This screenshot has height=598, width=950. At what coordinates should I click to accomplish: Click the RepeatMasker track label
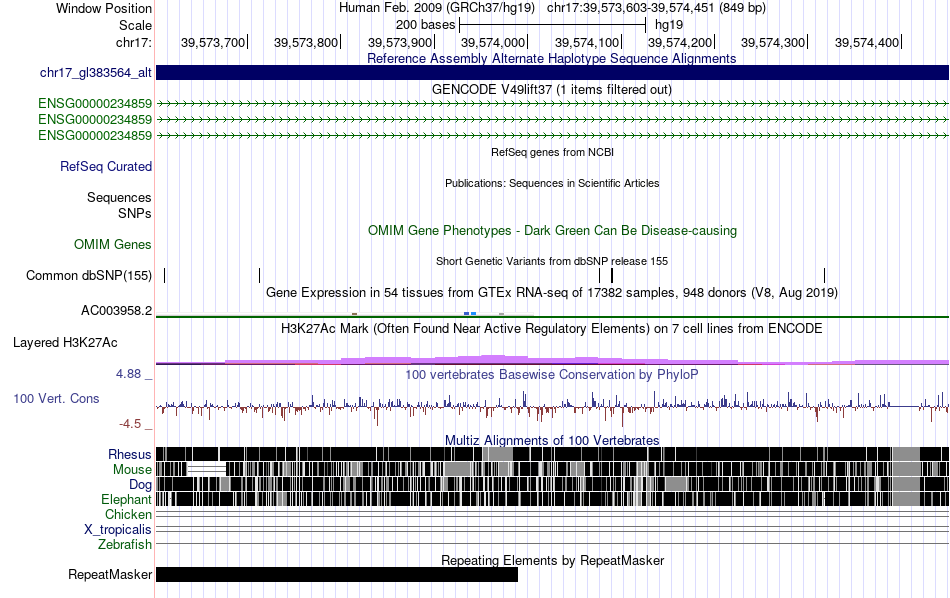coord(110,574)
